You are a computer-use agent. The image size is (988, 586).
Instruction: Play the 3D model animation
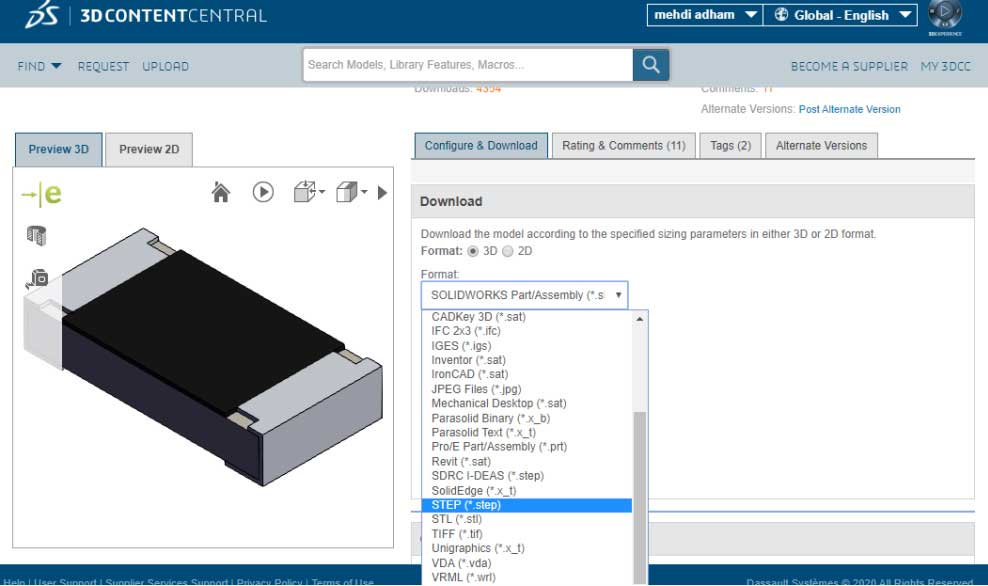[x=263, y=192]
